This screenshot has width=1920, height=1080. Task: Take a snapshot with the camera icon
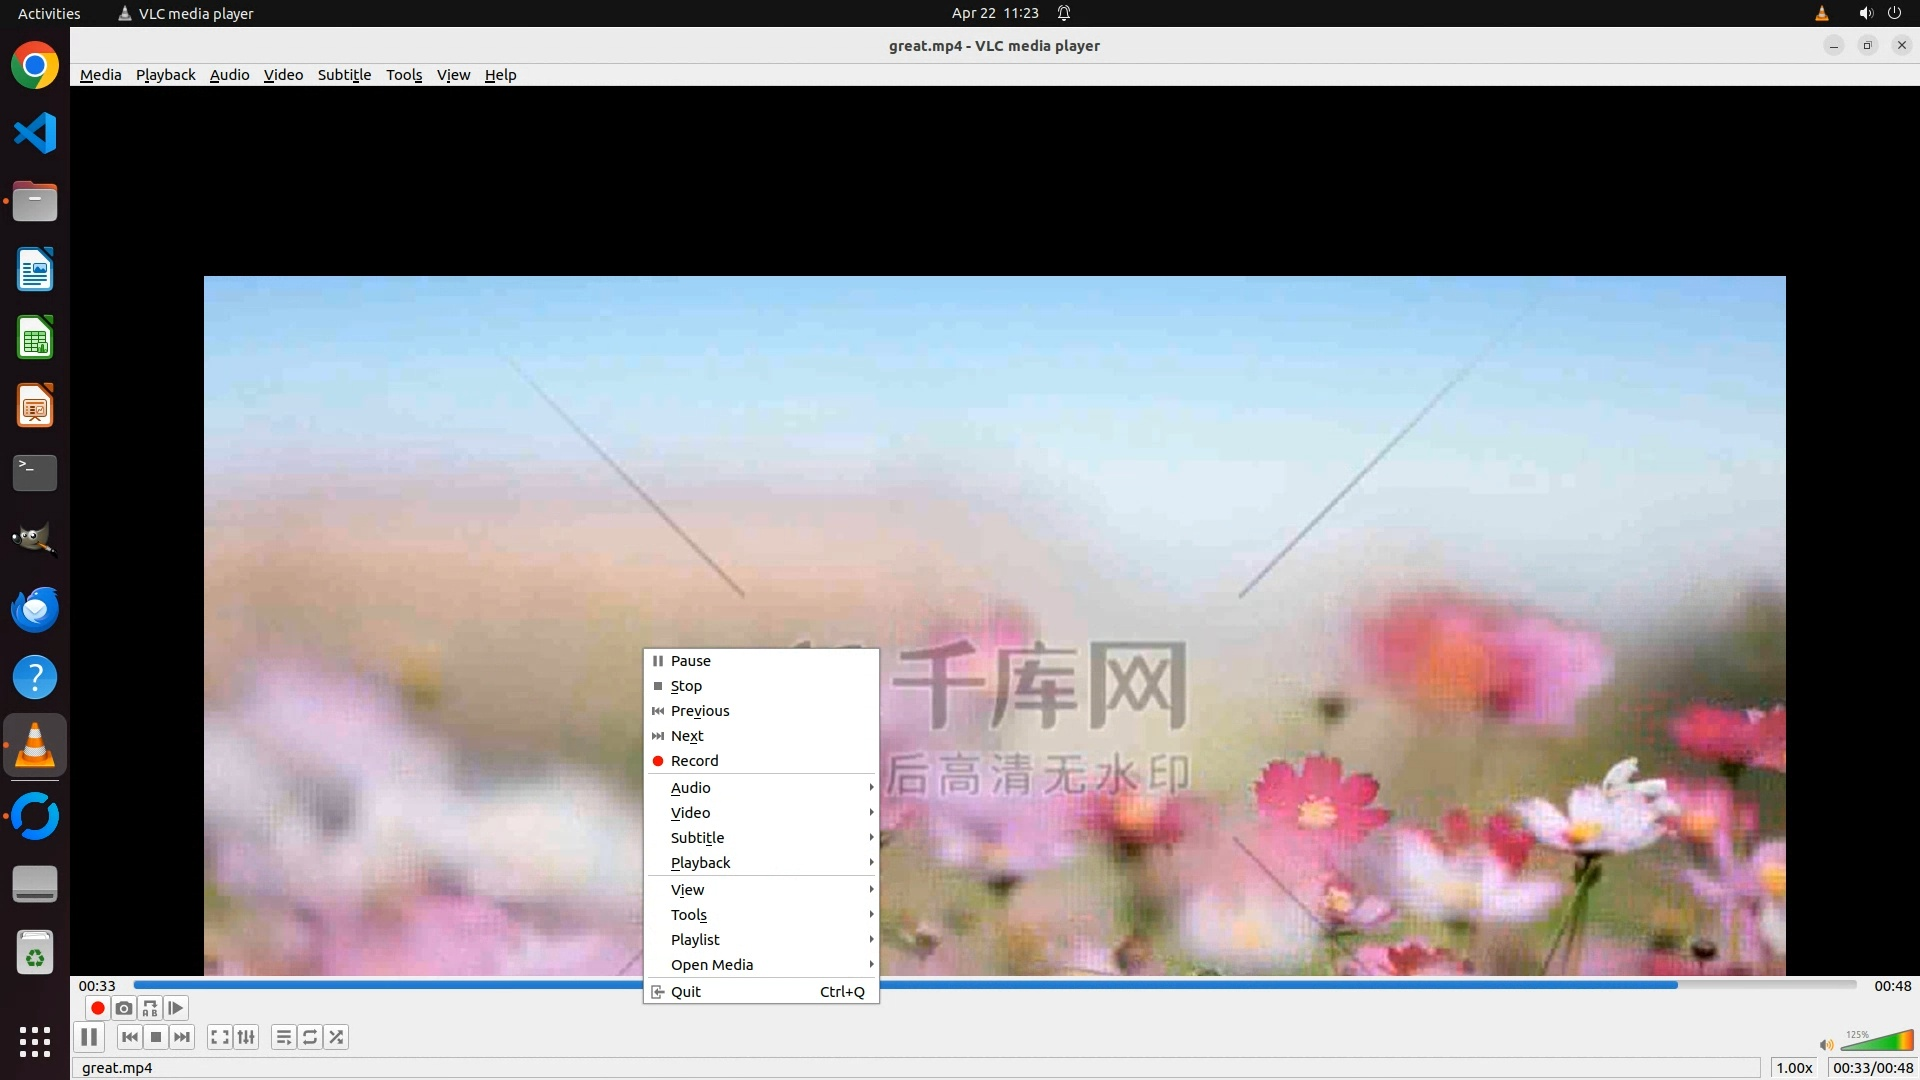(x=124, y=1008)
